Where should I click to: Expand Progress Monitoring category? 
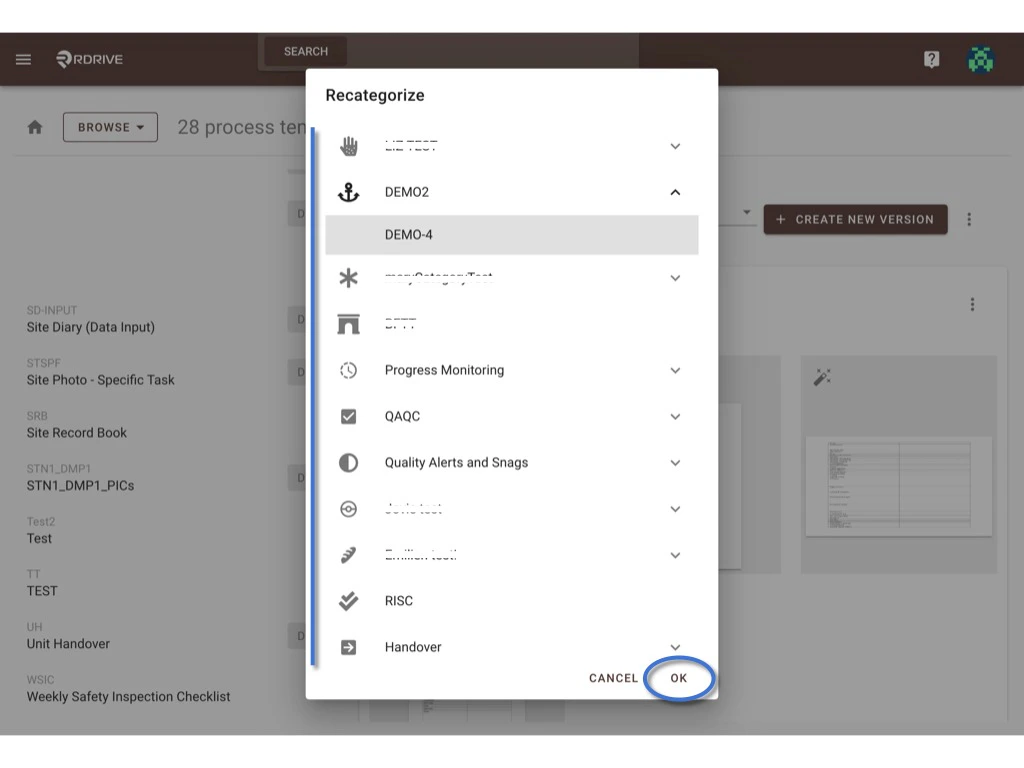pos(675,370)
